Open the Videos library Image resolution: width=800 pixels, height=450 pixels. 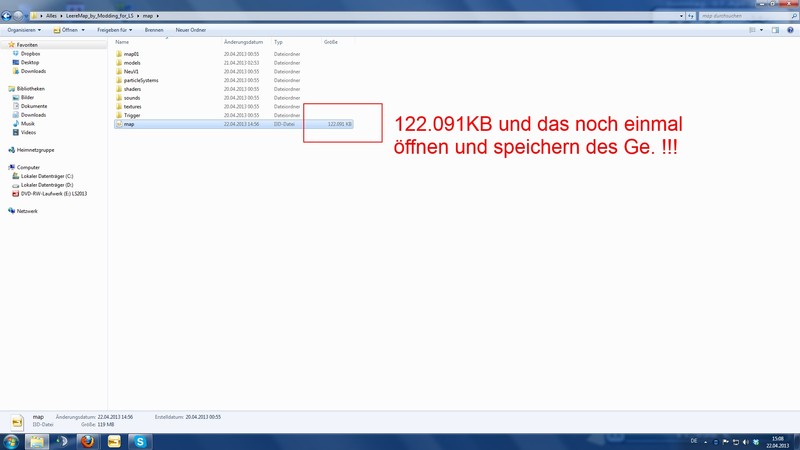tap(28, 132)
